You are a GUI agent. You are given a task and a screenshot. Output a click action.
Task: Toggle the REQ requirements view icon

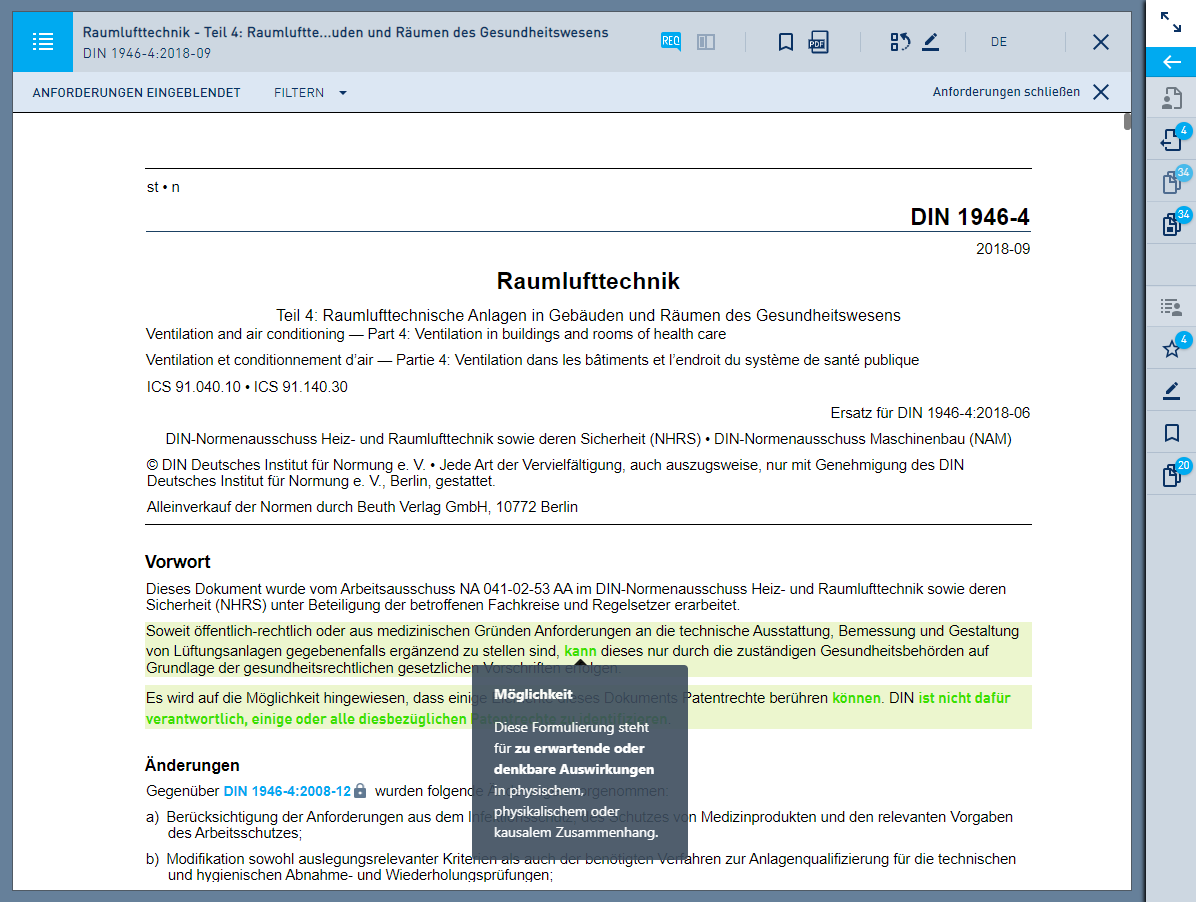click(670, 42)
